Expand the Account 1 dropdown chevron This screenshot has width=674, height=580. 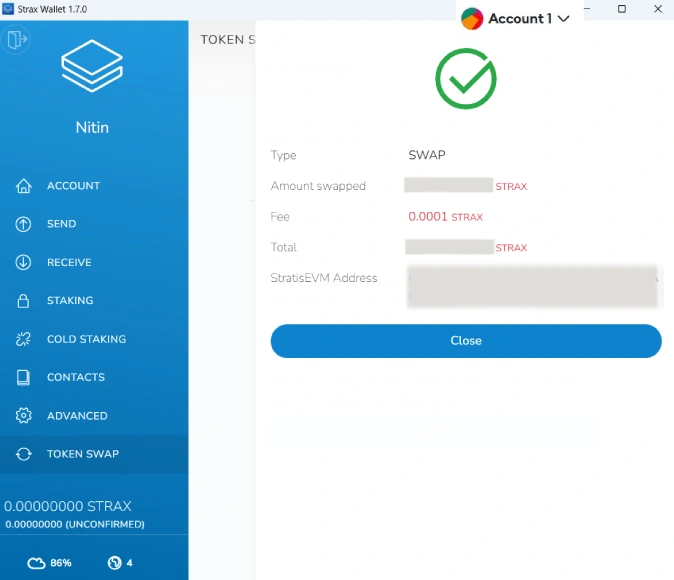pos(564,18)
